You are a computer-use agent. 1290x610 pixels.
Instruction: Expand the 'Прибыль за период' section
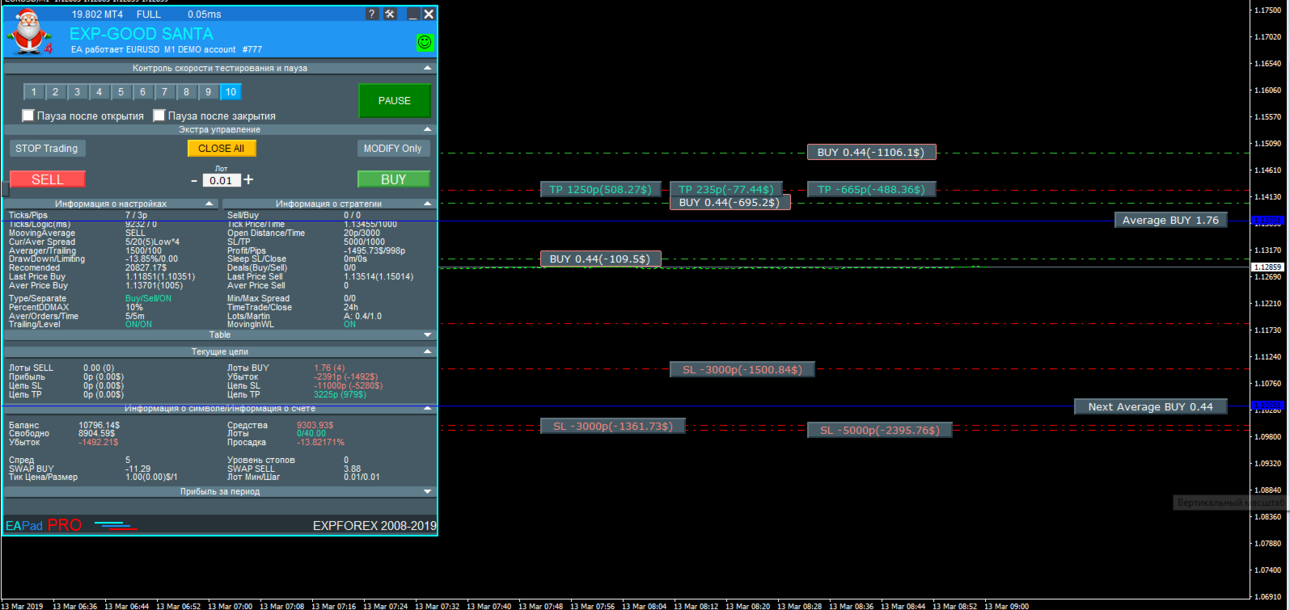tap(427, 491)
